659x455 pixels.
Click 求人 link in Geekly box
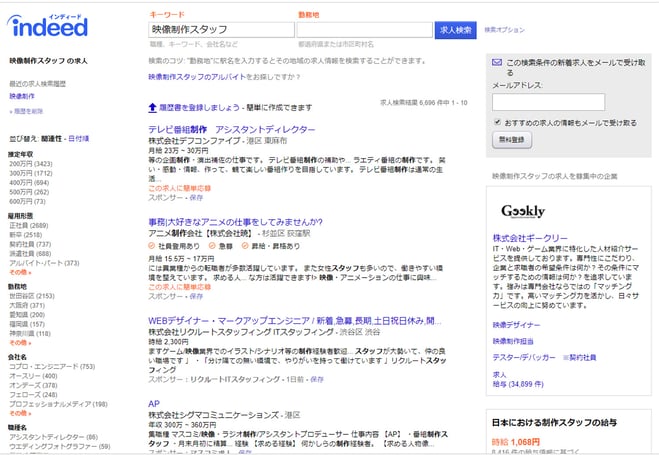pos(500,374)
